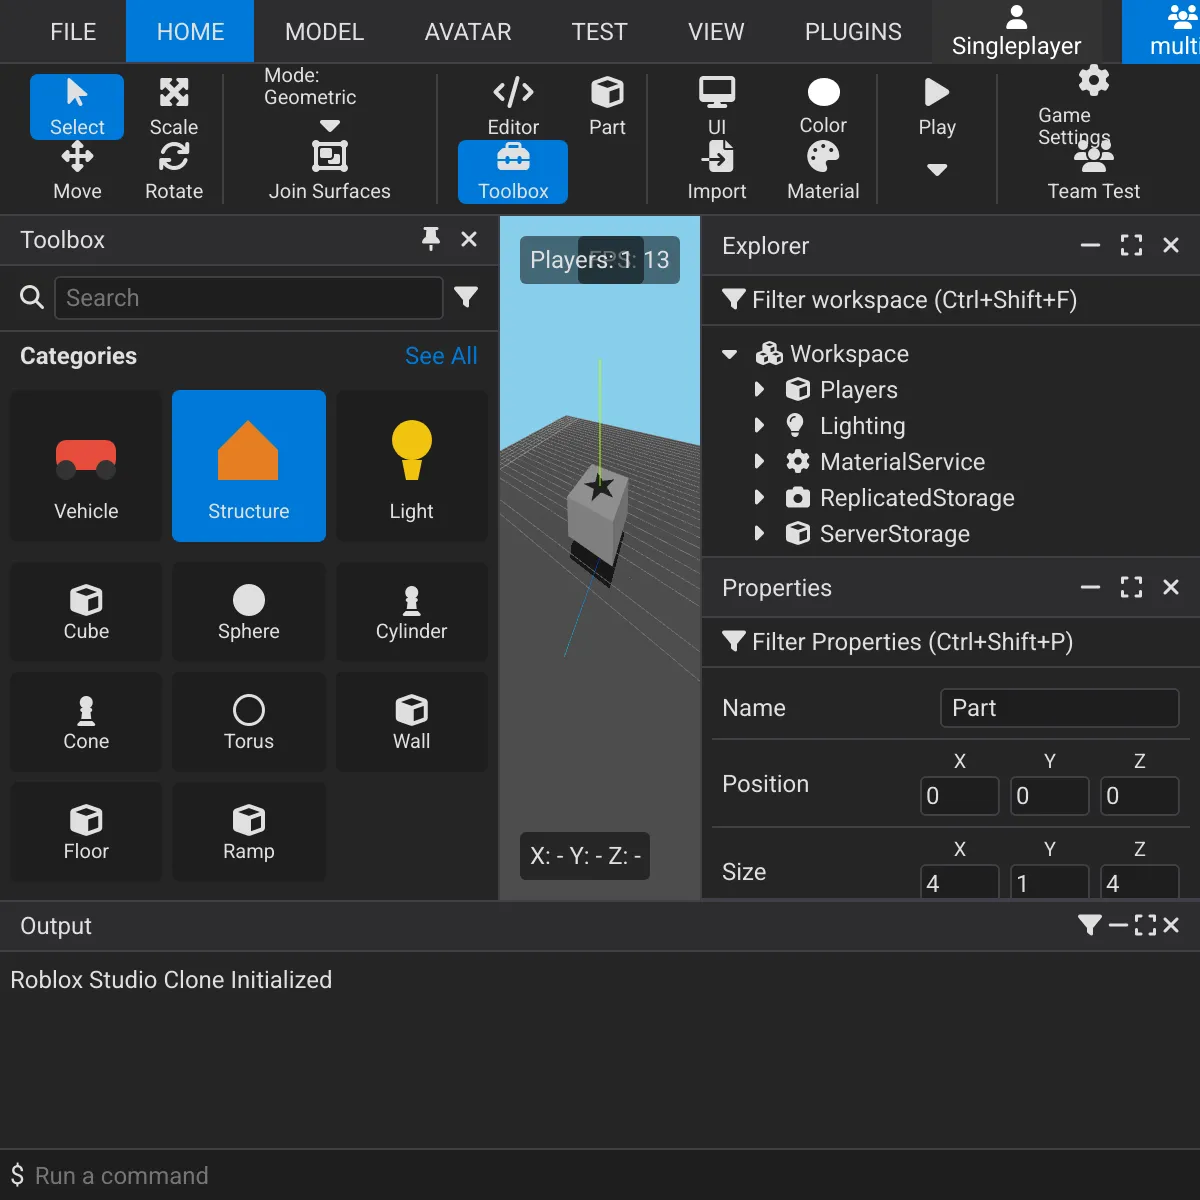Expand the MaterialService node

click(x=759, y=461)
